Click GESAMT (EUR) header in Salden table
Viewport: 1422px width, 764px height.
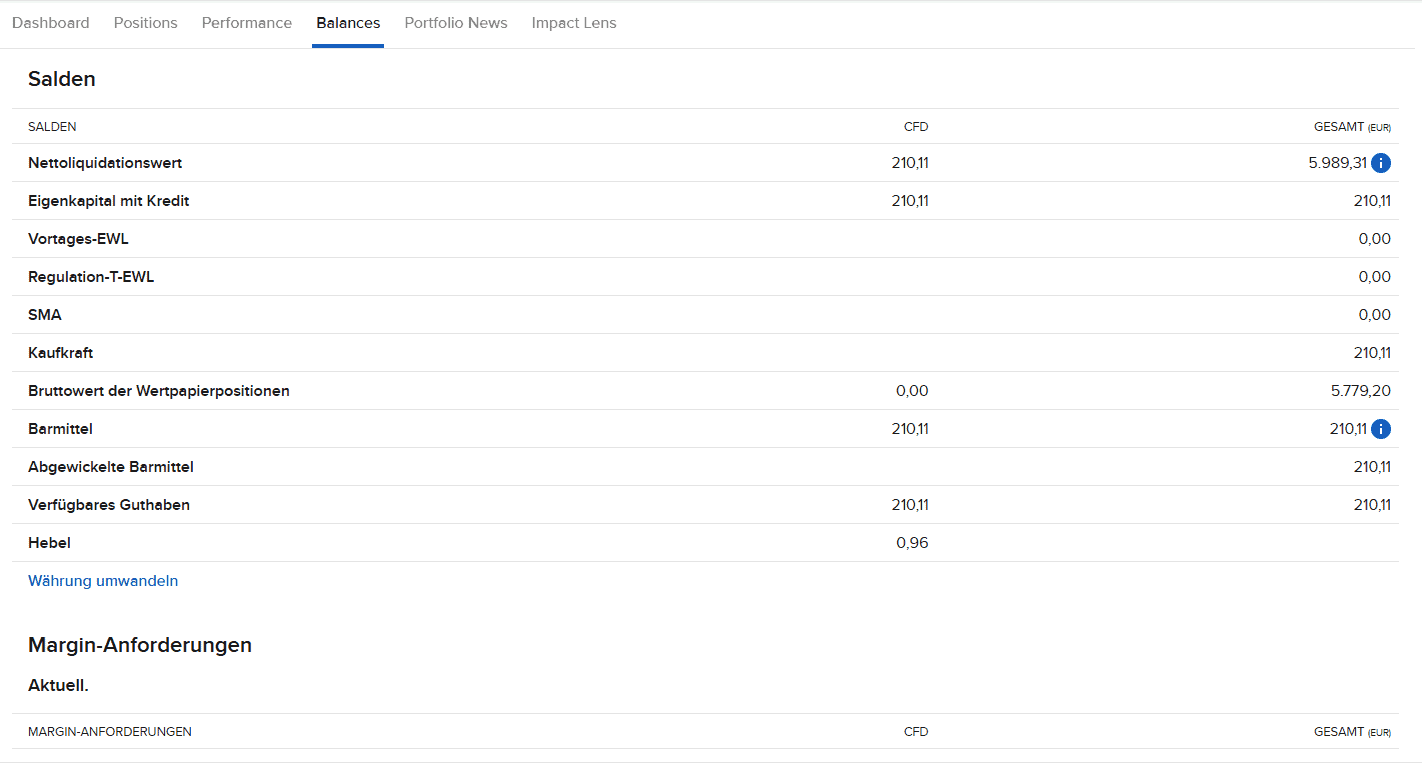coord(1352,127)
